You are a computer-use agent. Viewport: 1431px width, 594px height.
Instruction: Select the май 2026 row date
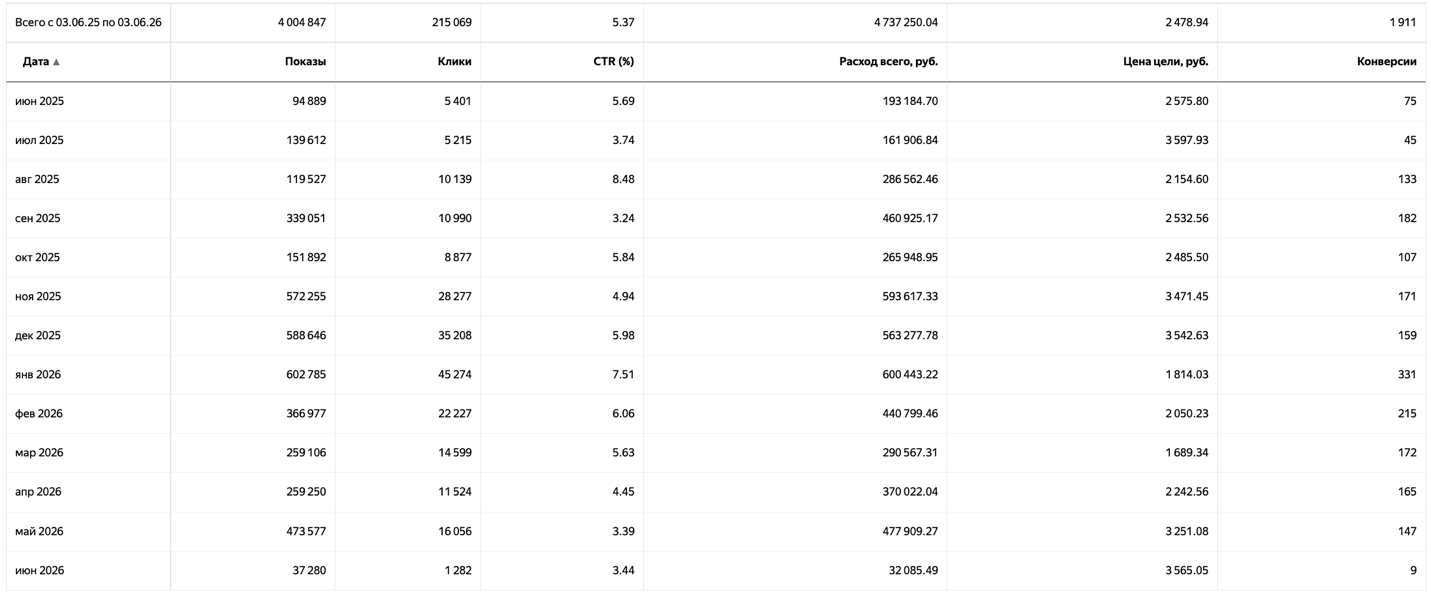coord(39,531)
